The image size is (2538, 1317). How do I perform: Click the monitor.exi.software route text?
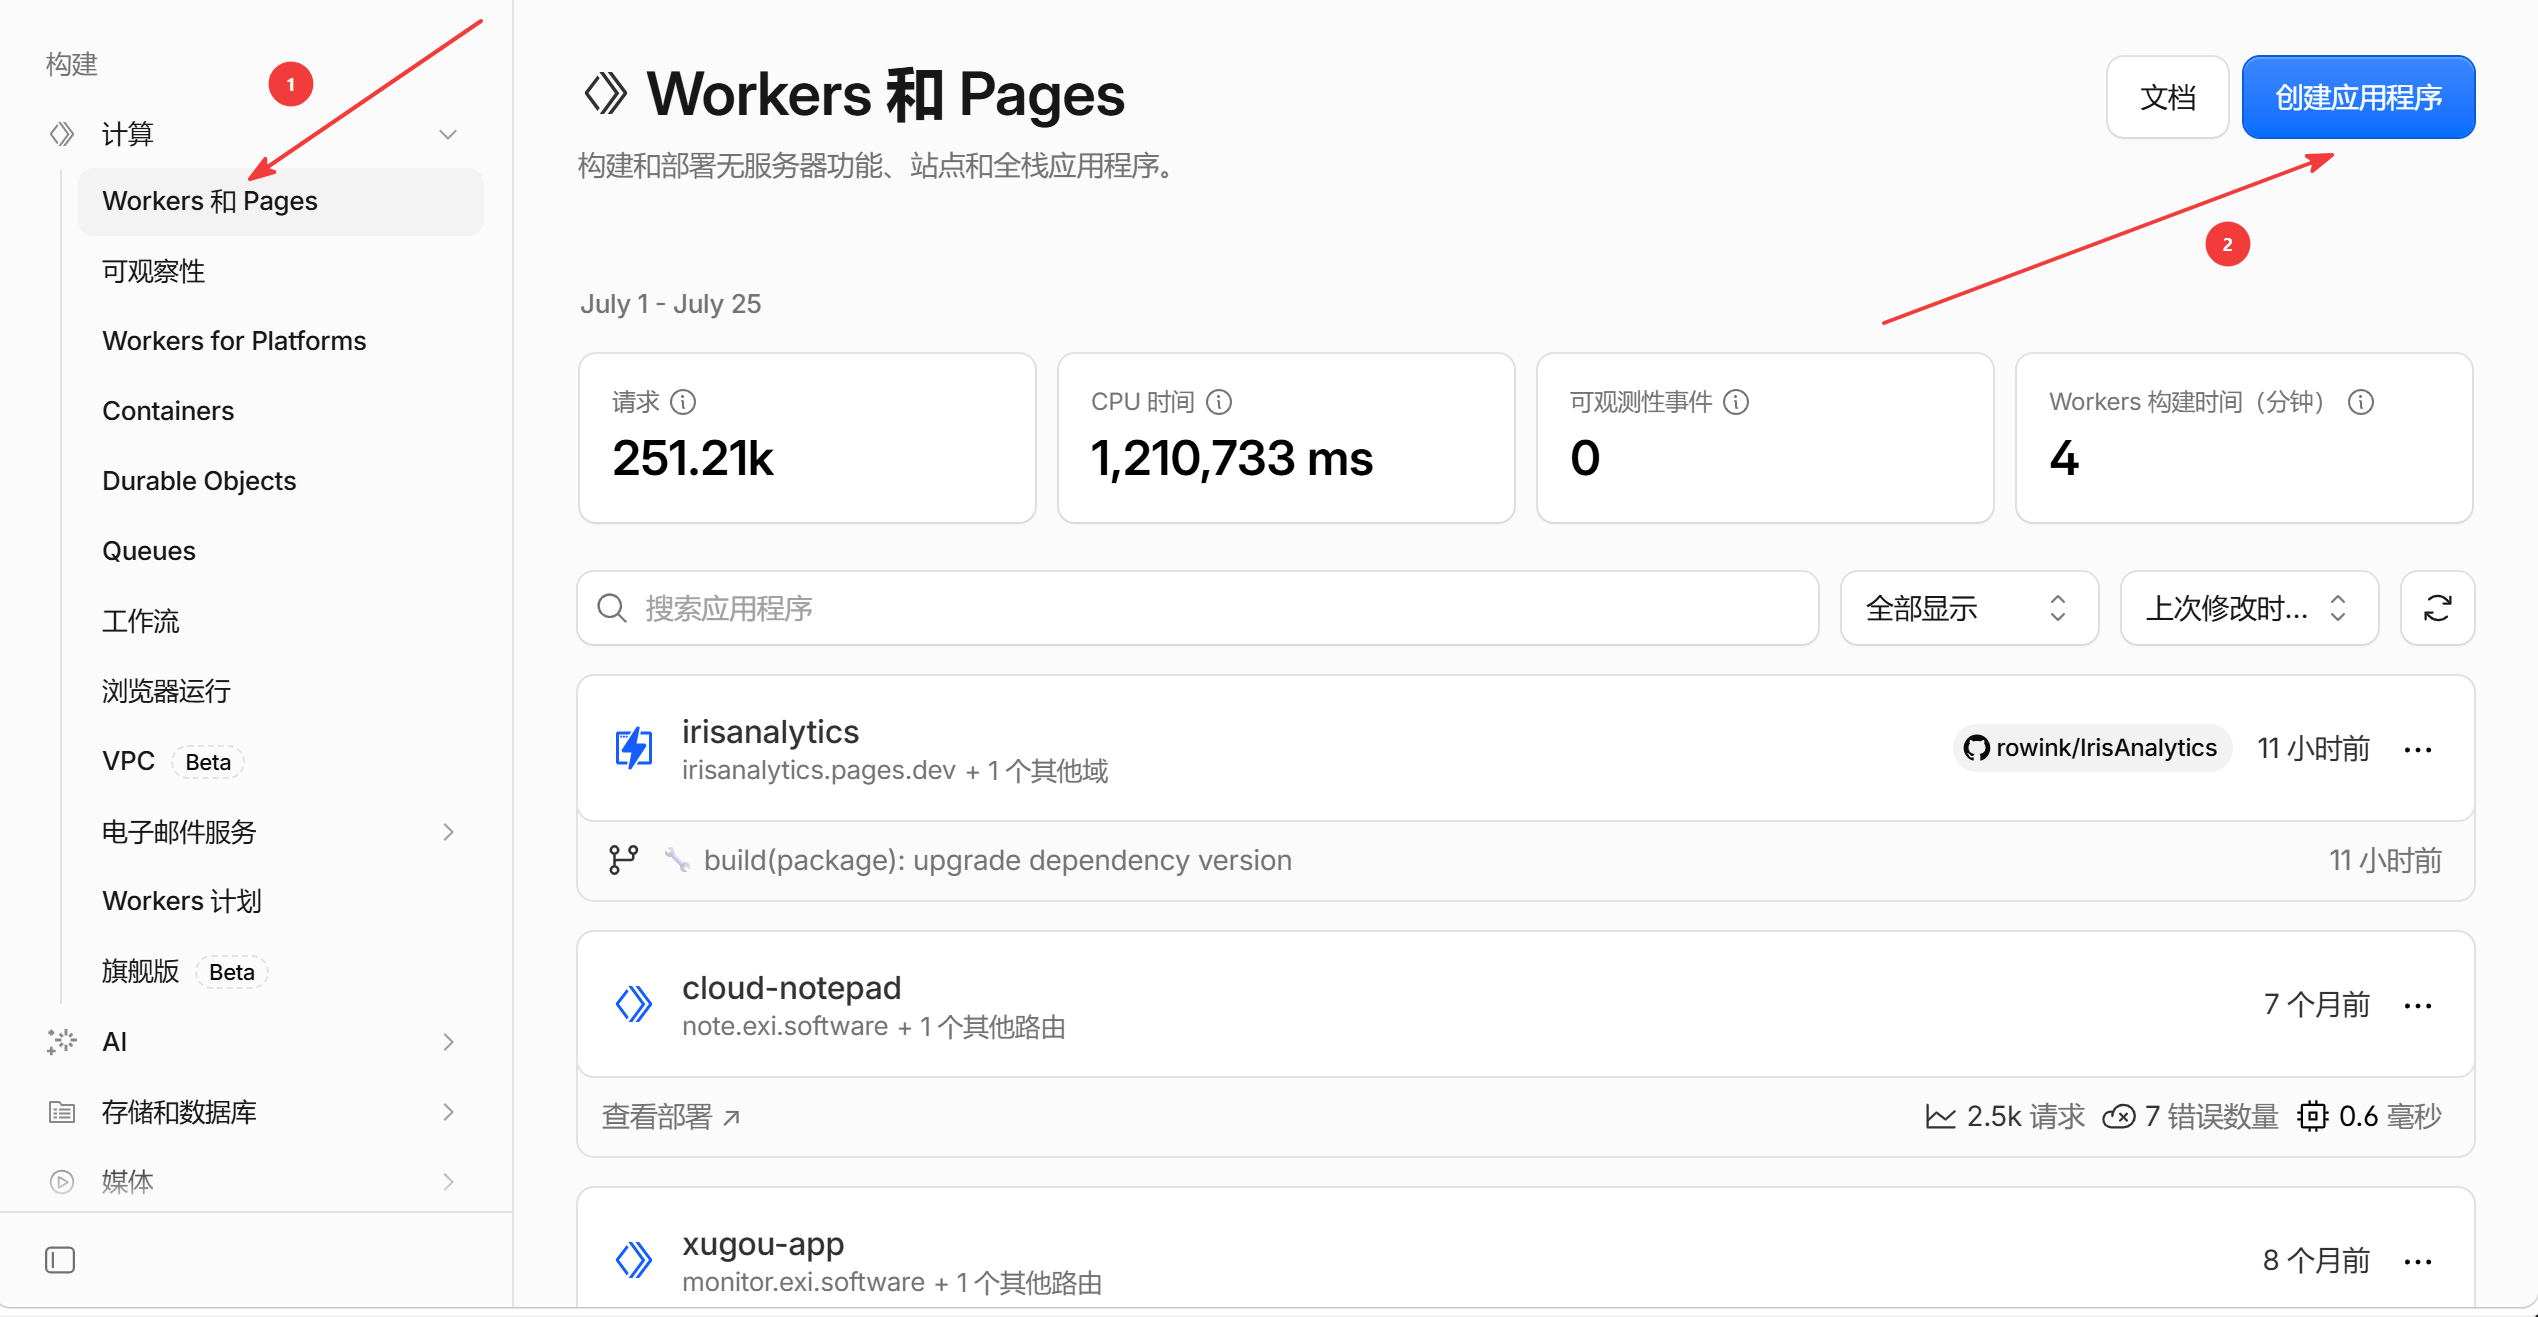(803, 1282)
